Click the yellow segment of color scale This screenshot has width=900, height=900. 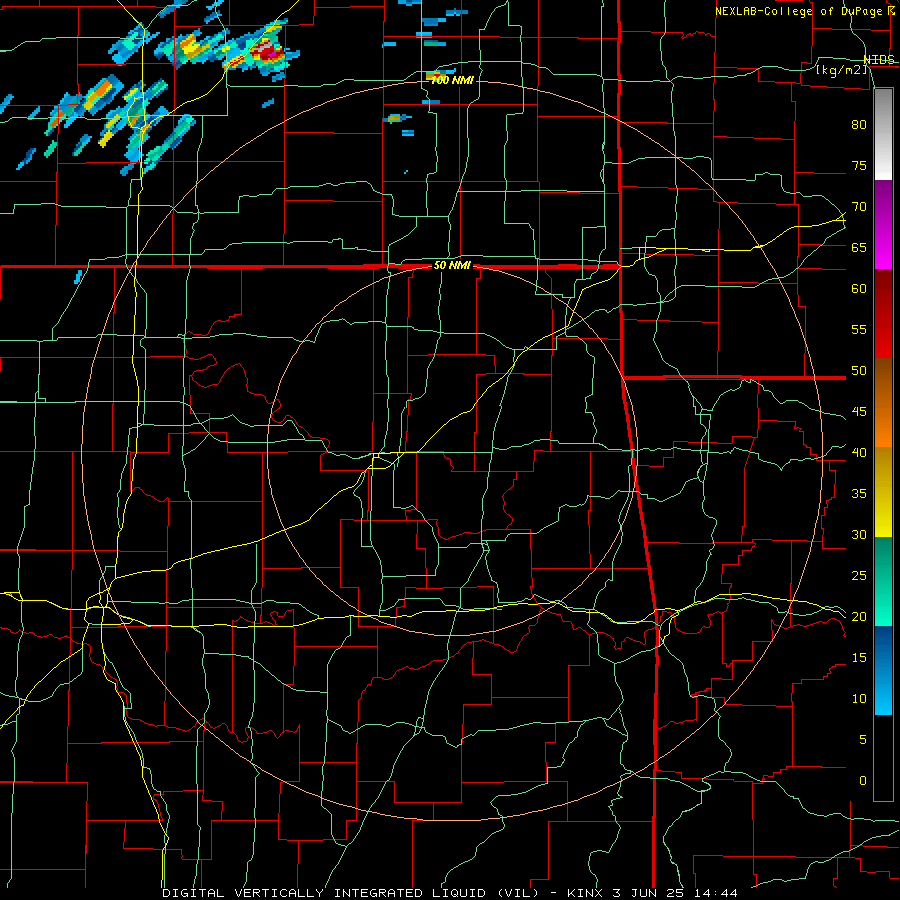click(883, 492)
